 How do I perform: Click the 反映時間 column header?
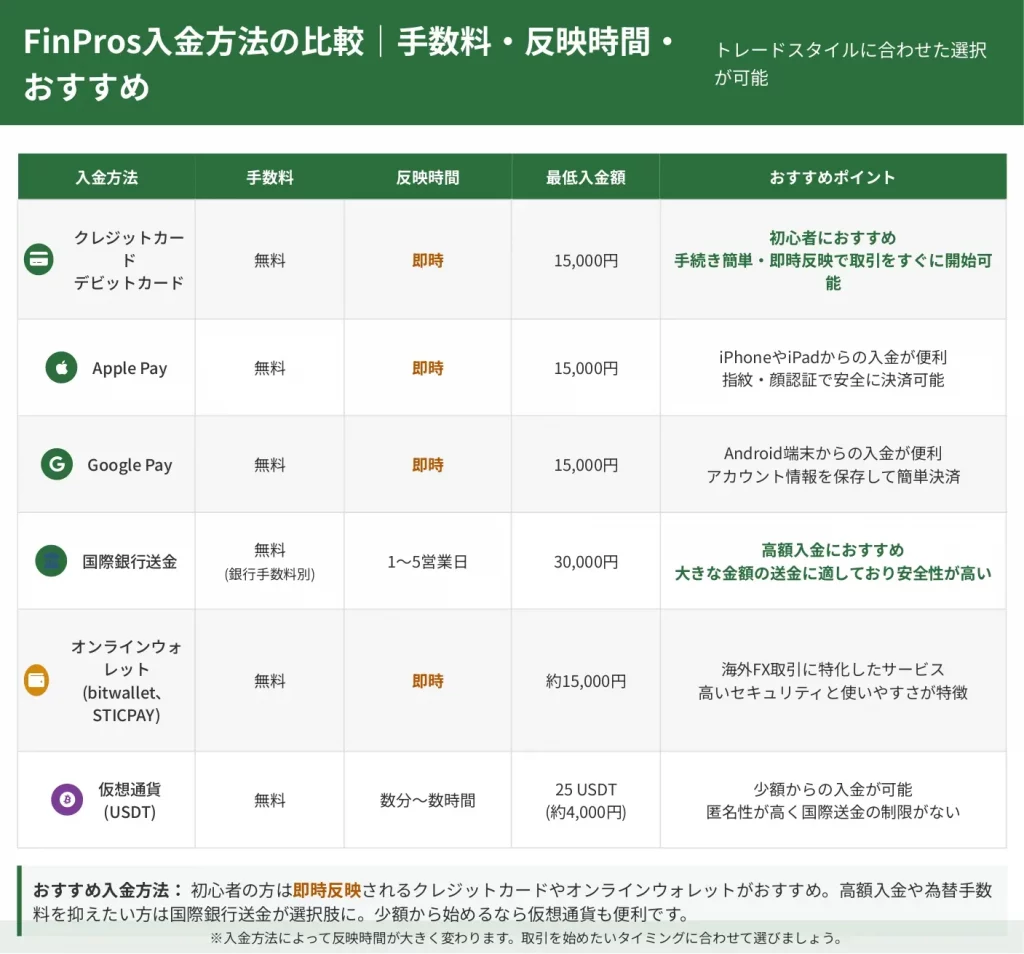tap(428, 177)
